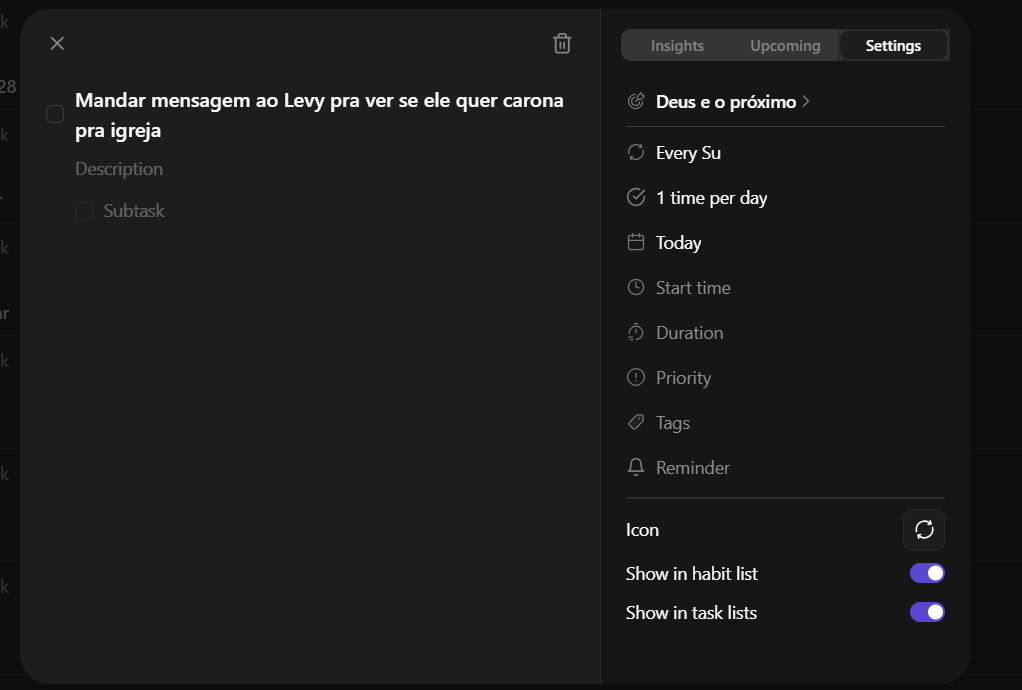Open the 1 time per day option
The width and height of the screenshot is (1022, 690).
[x=711, y=197]
